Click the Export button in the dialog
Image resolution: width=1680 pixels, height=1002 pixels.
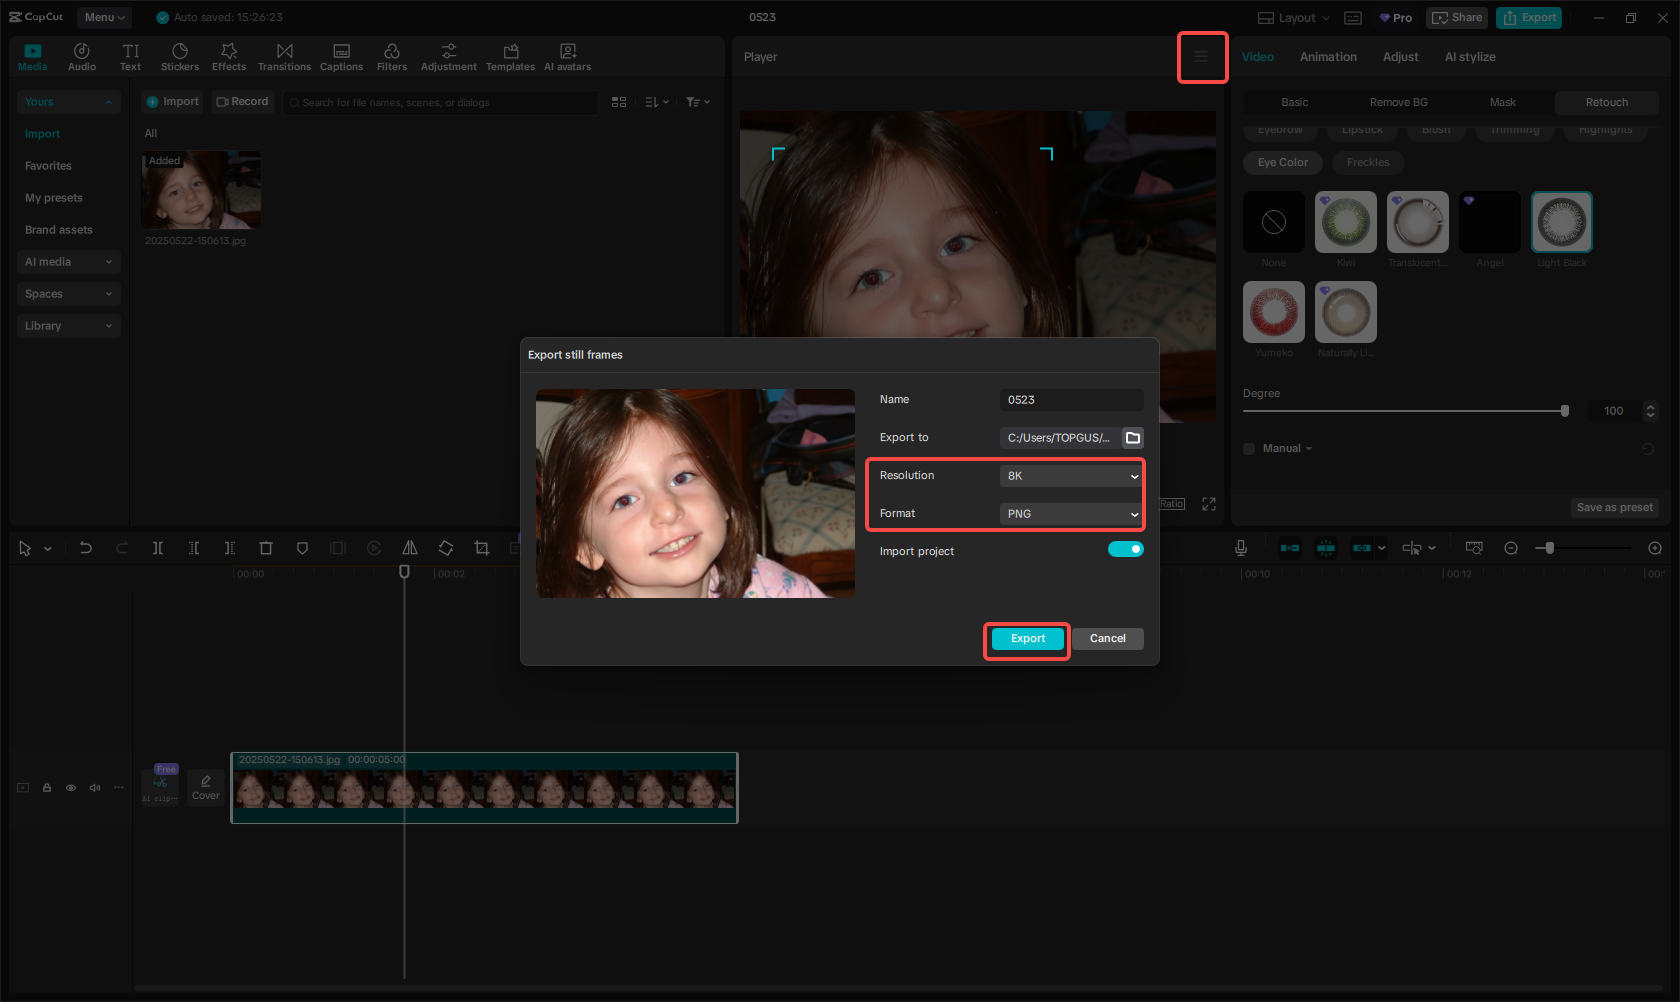pos(1026,638)
